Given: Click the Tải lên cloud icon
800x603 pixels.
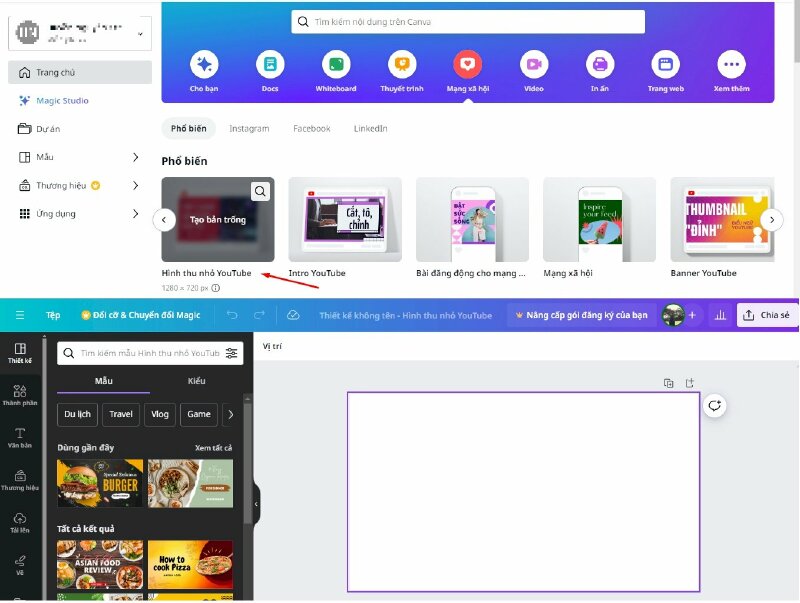Looking at the screenshot, I should pyautogui.click(x=19, y=519).
